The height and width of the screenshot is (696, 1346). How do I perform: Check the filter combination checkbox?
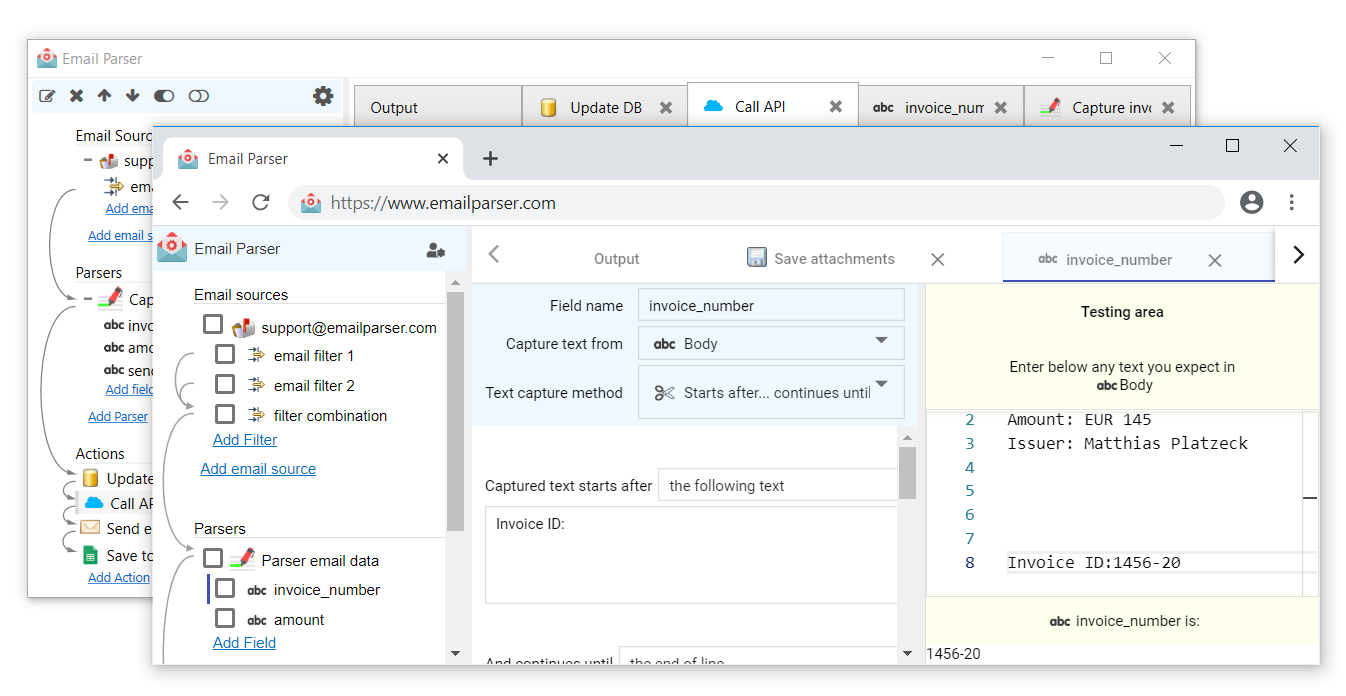tap(225, 414)
